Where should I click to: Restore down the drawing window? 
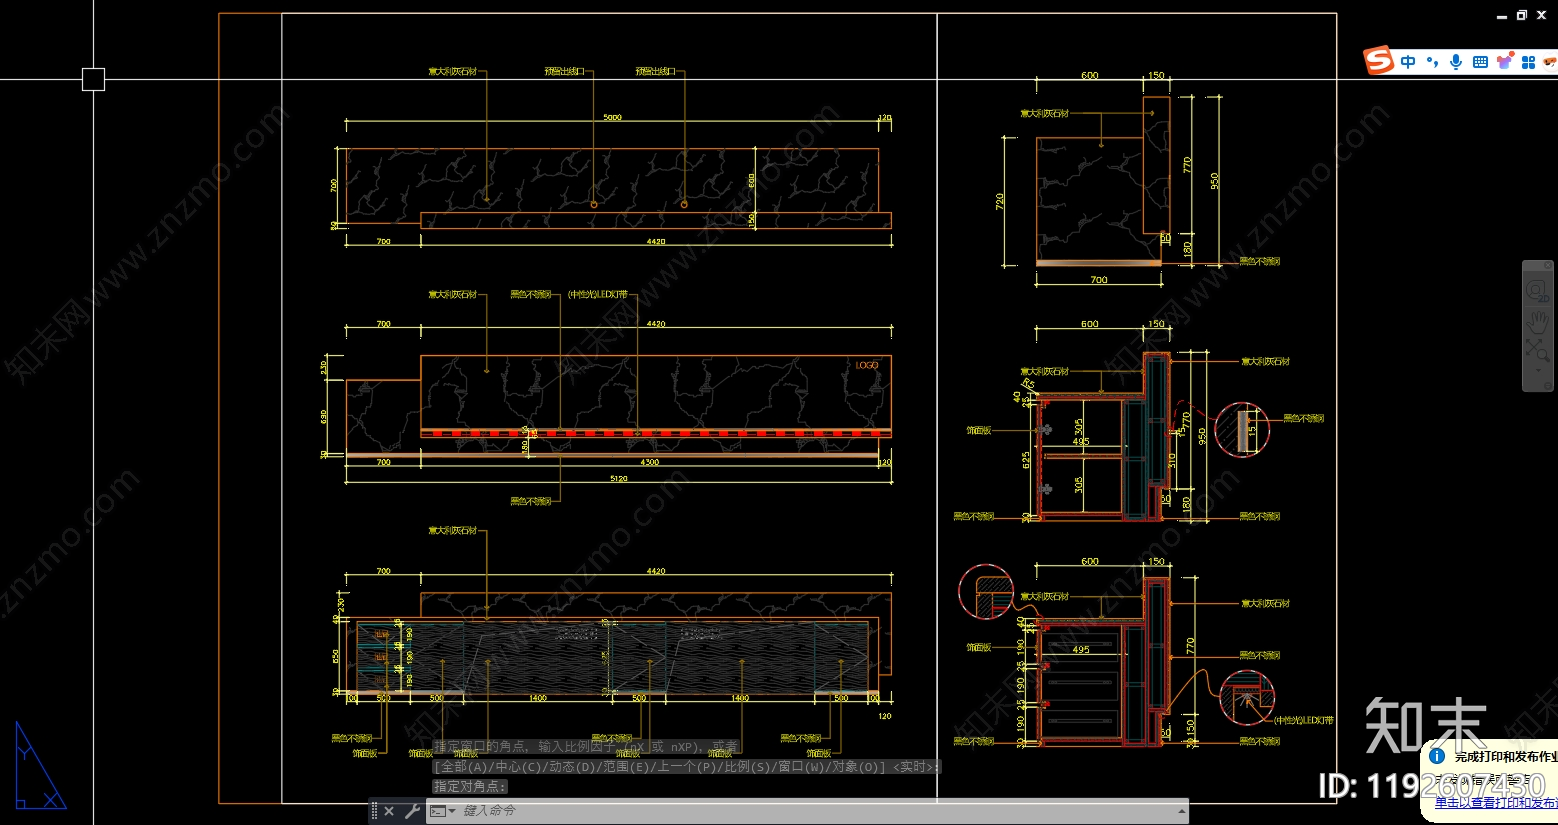[x=1522, y=15]
